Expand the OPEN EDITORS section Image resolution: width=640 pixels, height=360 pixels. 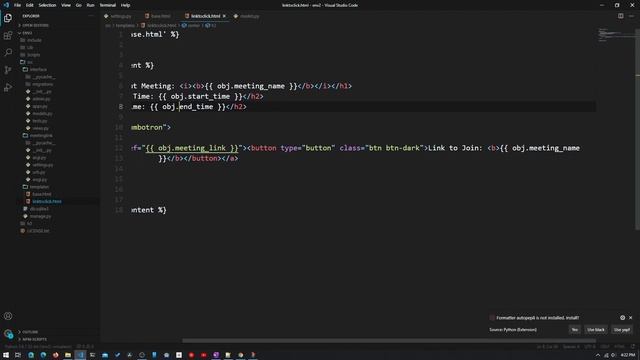pos(36,25)
